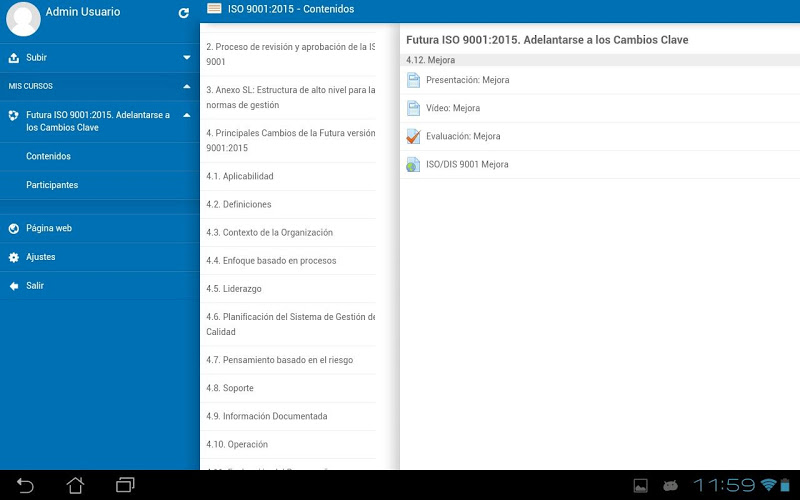Tap the Android home button

tap(75, 485)
